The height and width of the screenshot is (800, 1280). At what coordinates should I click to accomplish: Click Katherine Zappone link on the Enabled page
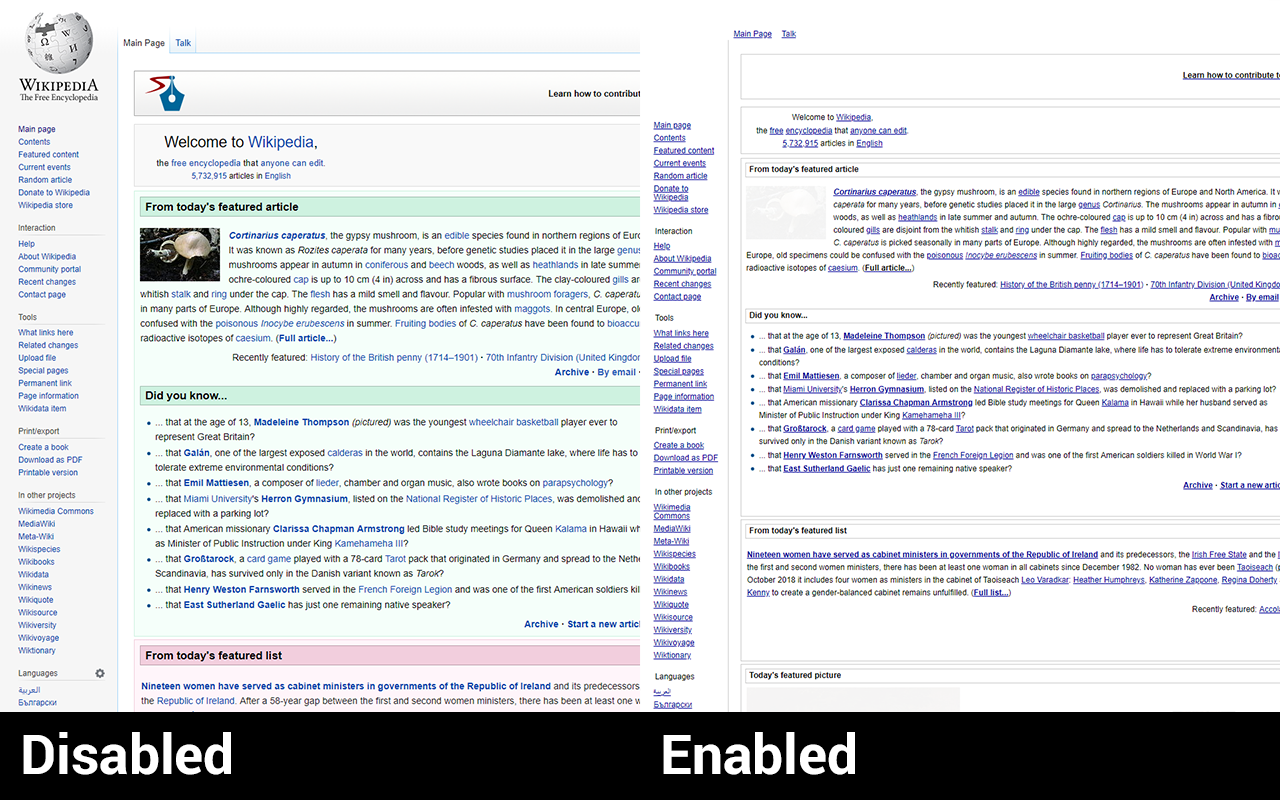click(x=1183, y=580)
